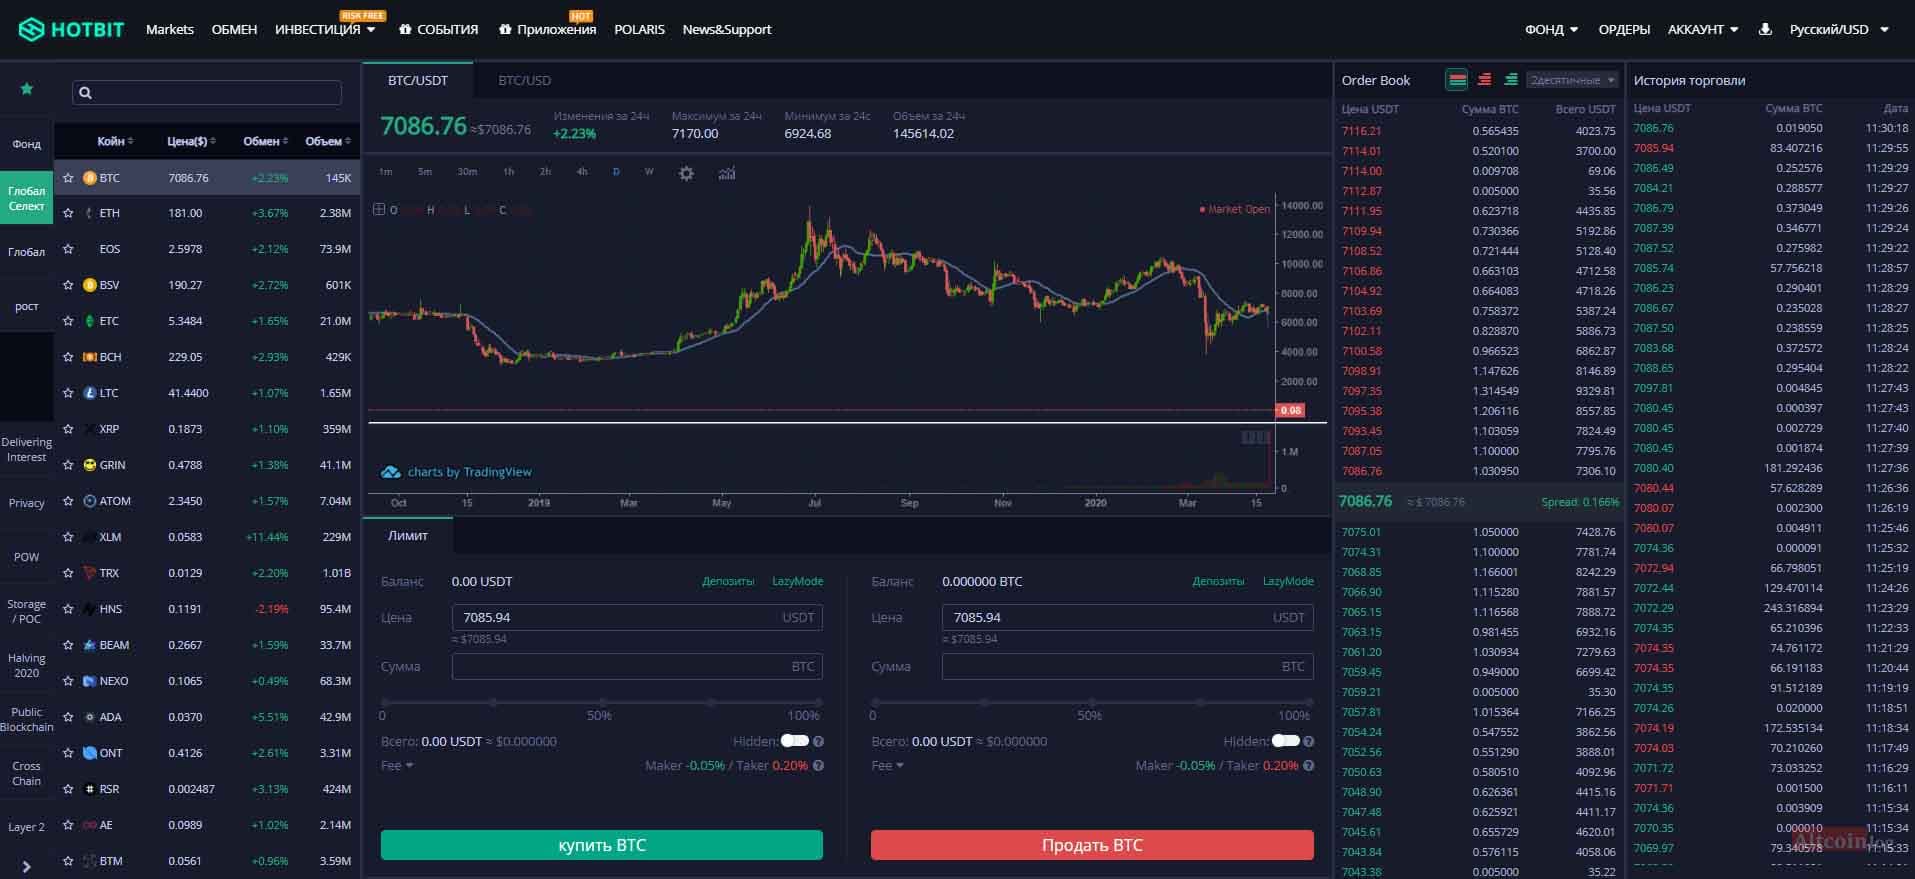Open taker fee help question mark in buy panel

(818, 765)
